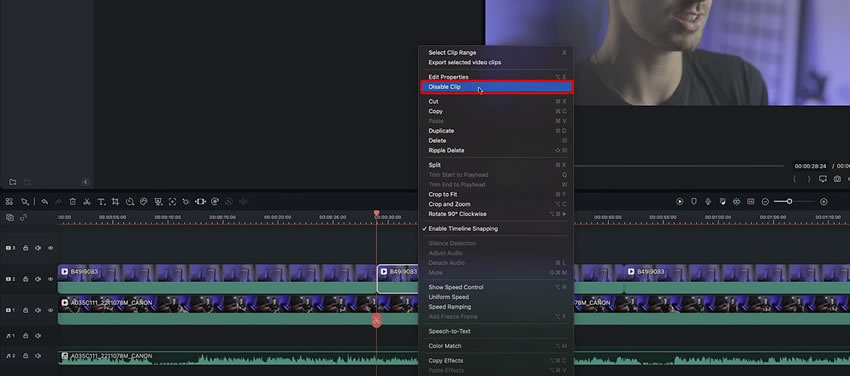Click the track view rectangle icon before zoom
This screenshot has height=376, width=850.
(751, 202)
